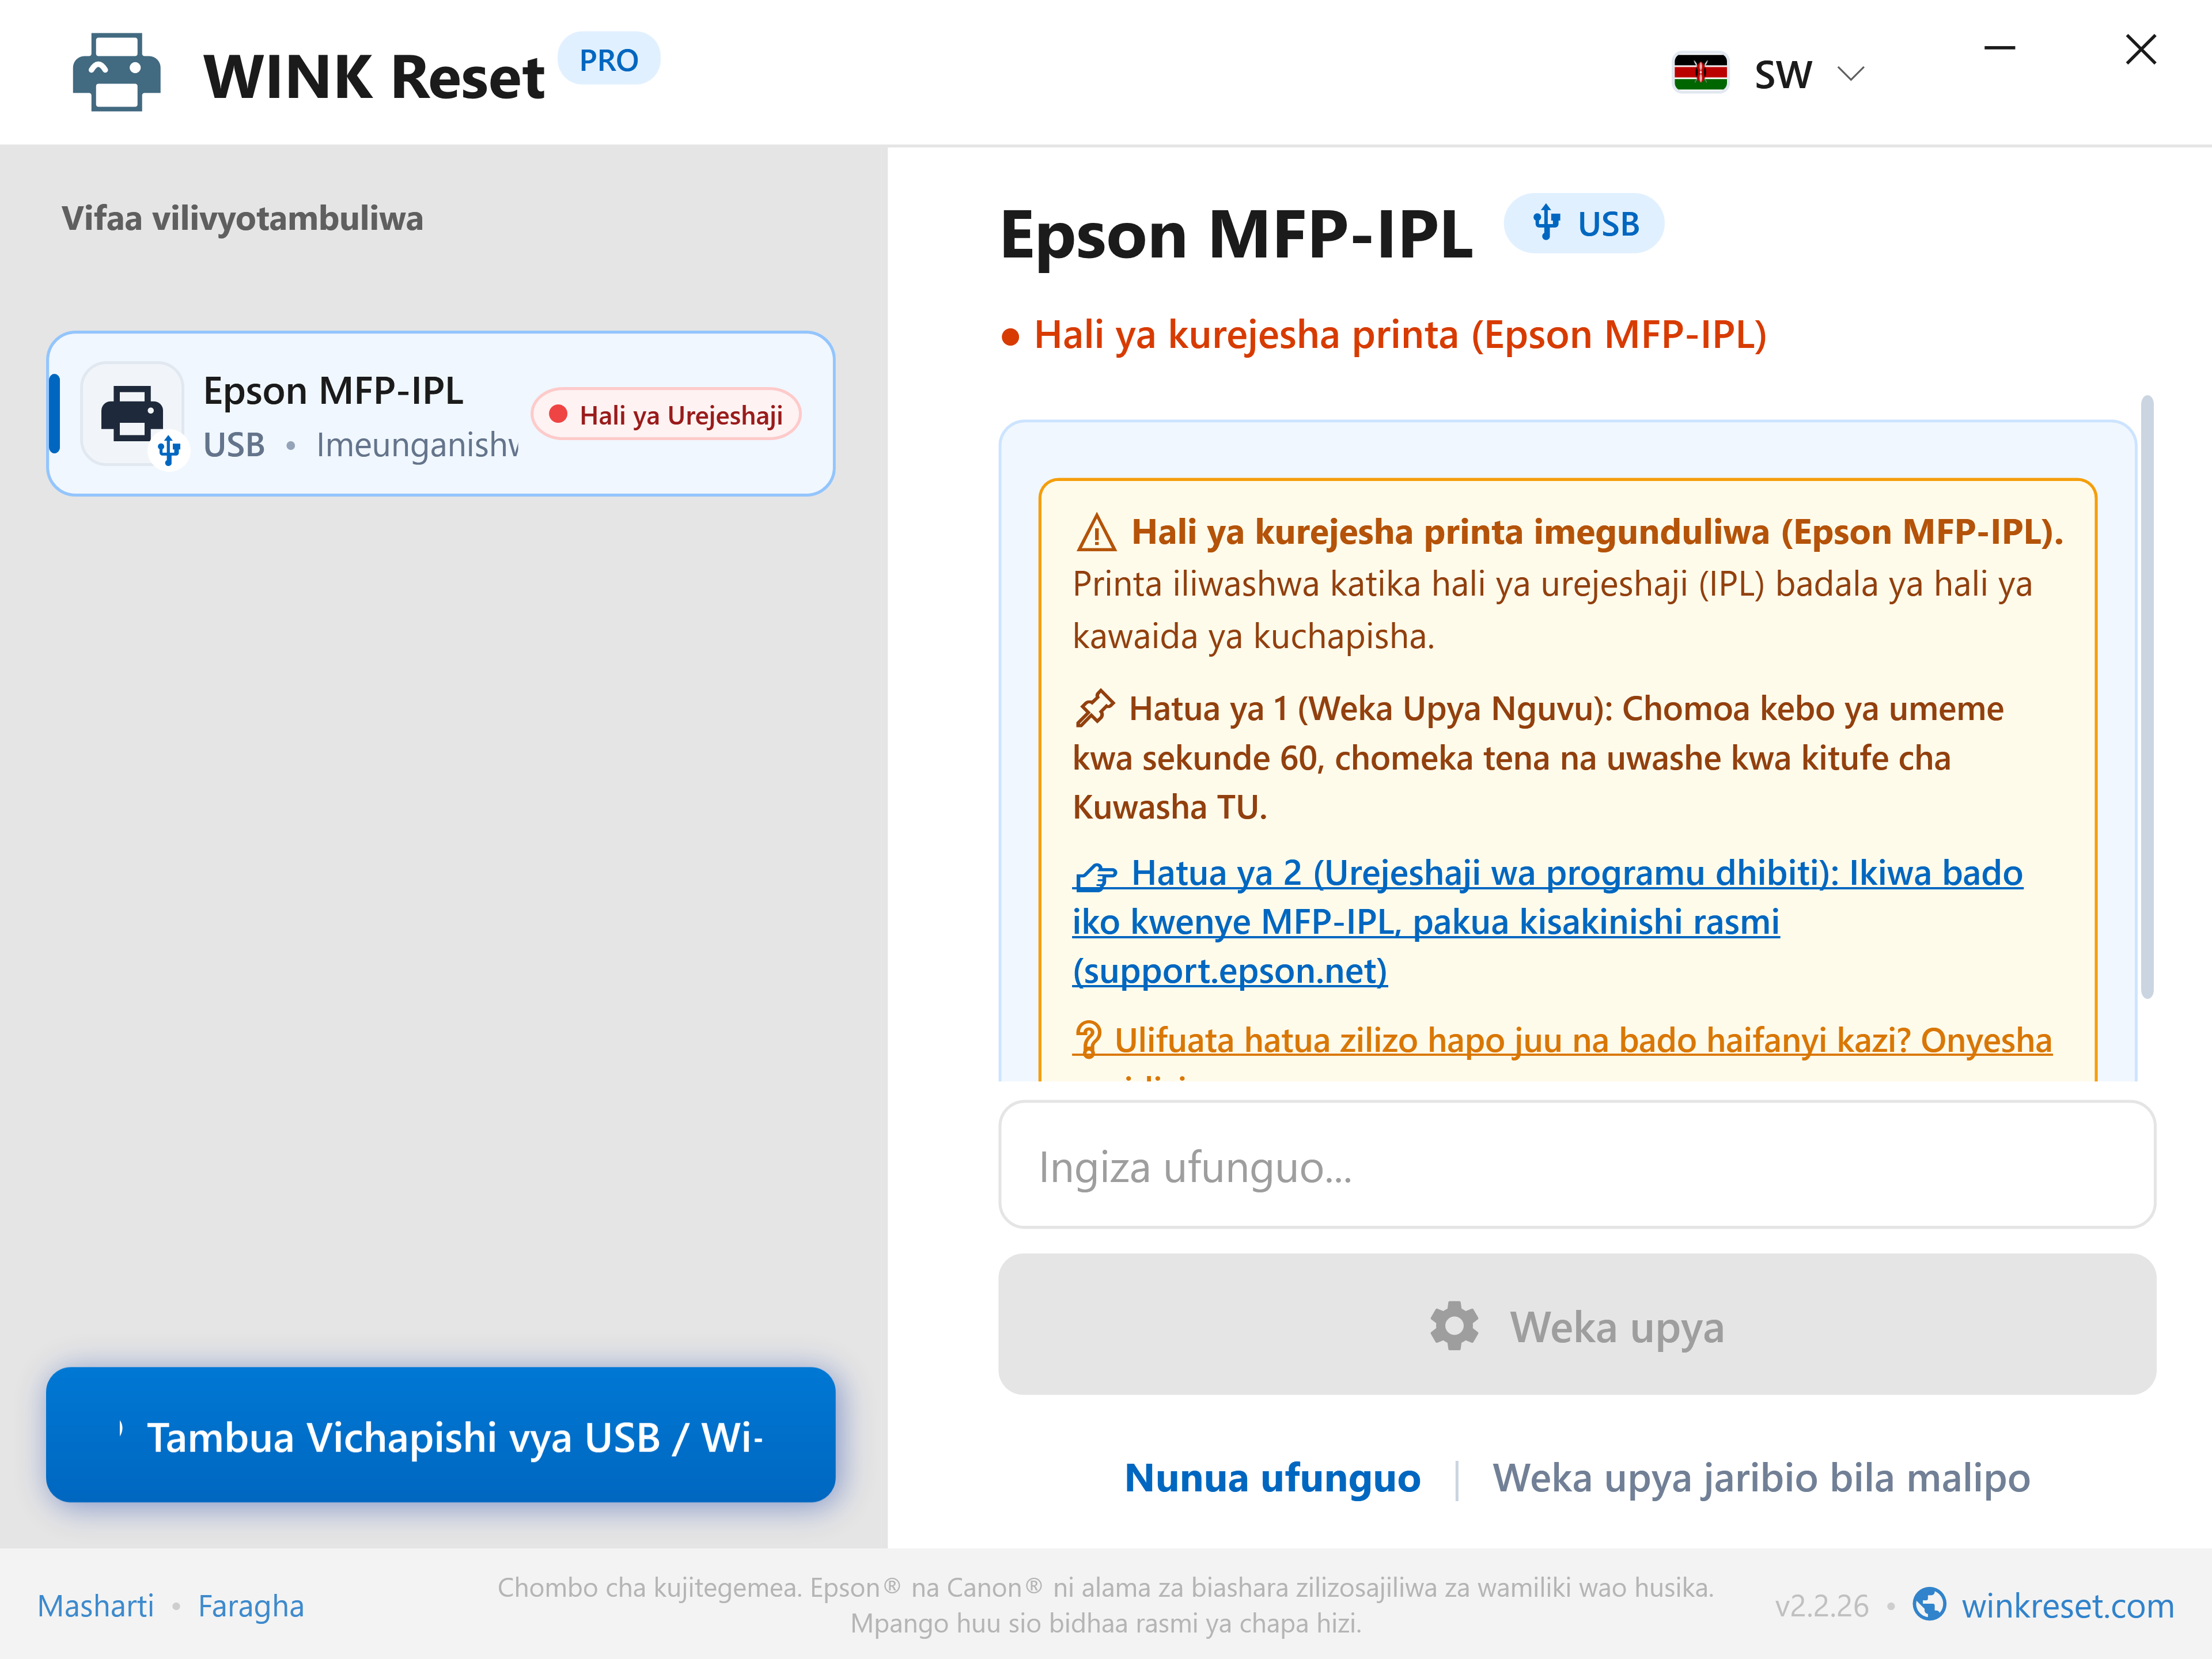The height and width of the screenshot is (1659, 2212).
Task: Click the Chombo cha kujitegemea footer disclaimer text
Action: [x=1106, y=1605]
